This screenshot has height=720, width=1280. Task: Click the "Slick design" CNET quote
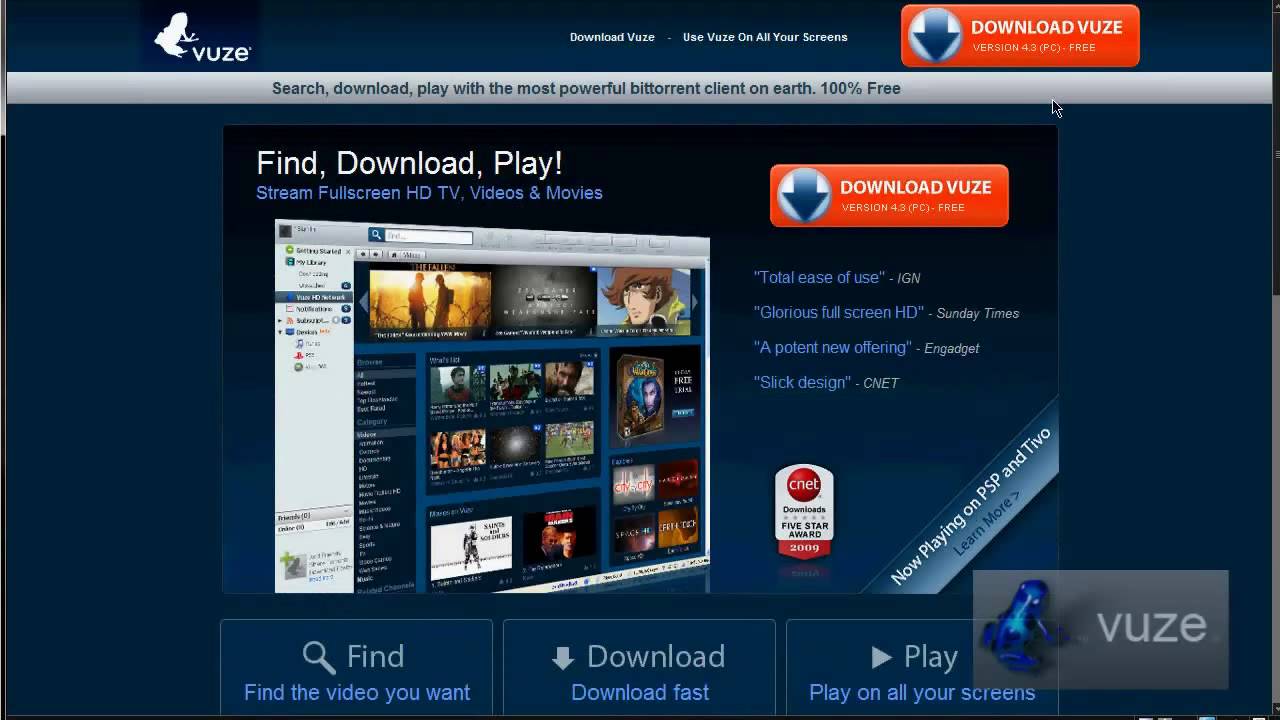826,382
